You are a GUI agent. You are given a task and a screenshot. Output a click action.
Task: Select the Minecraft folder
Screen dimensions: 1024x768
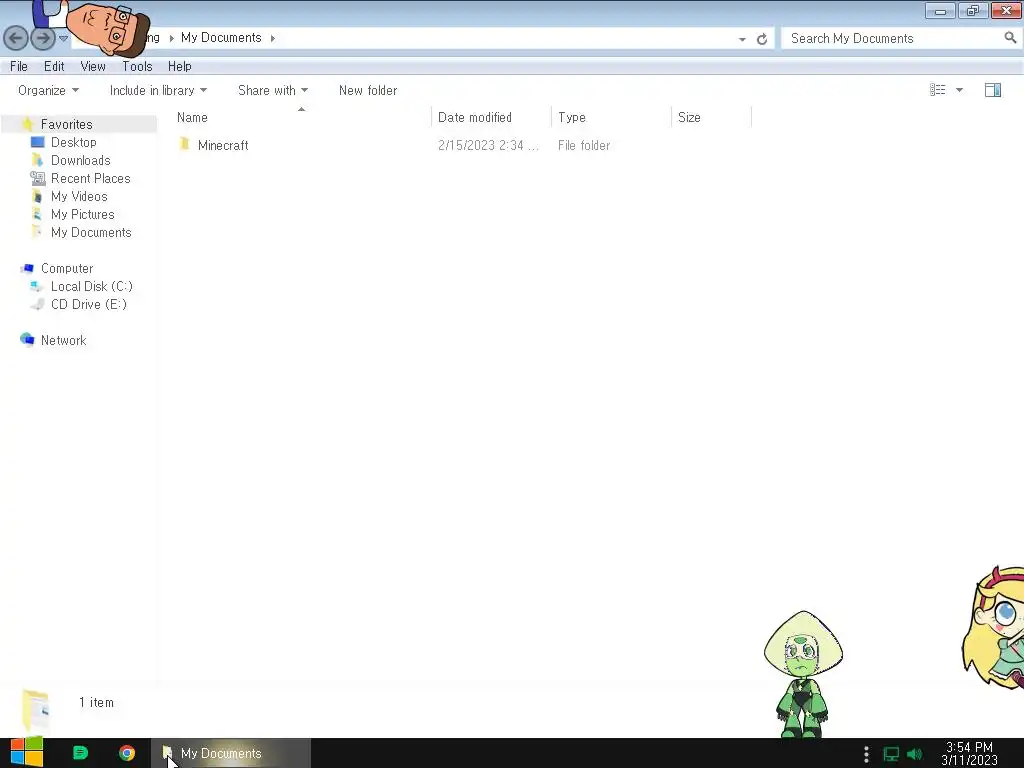coord(223,145)
